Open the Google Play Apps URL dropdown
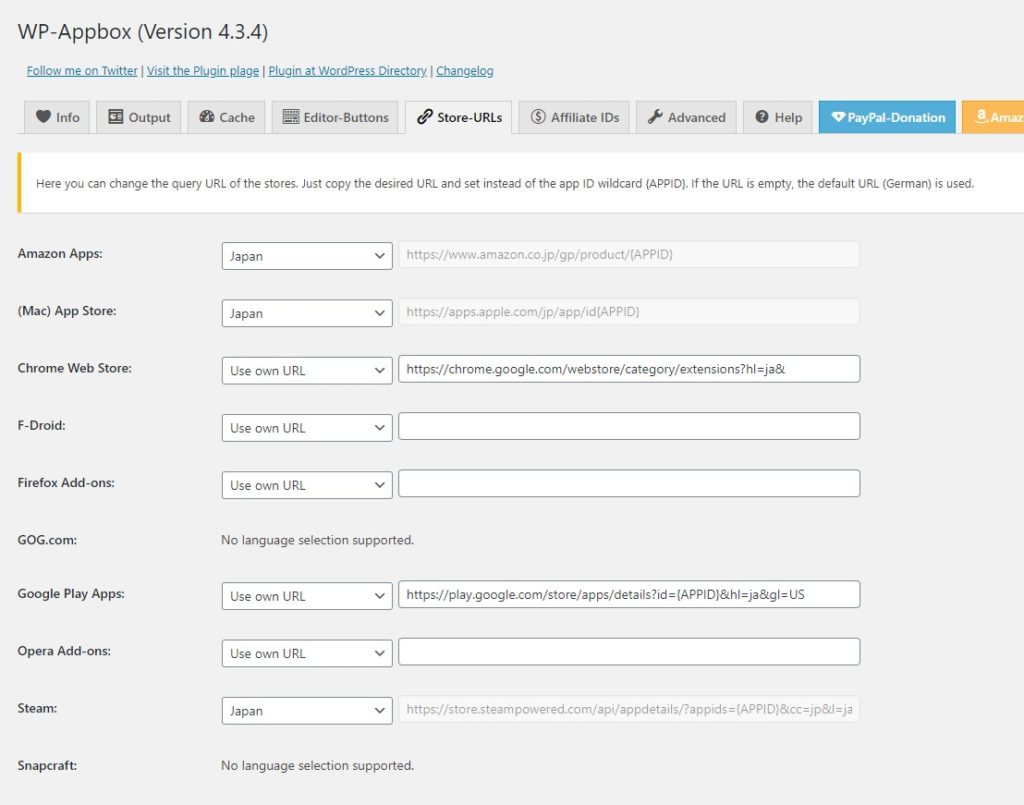Viewport: 1024px width, 805px height. (x=307, y=596)
